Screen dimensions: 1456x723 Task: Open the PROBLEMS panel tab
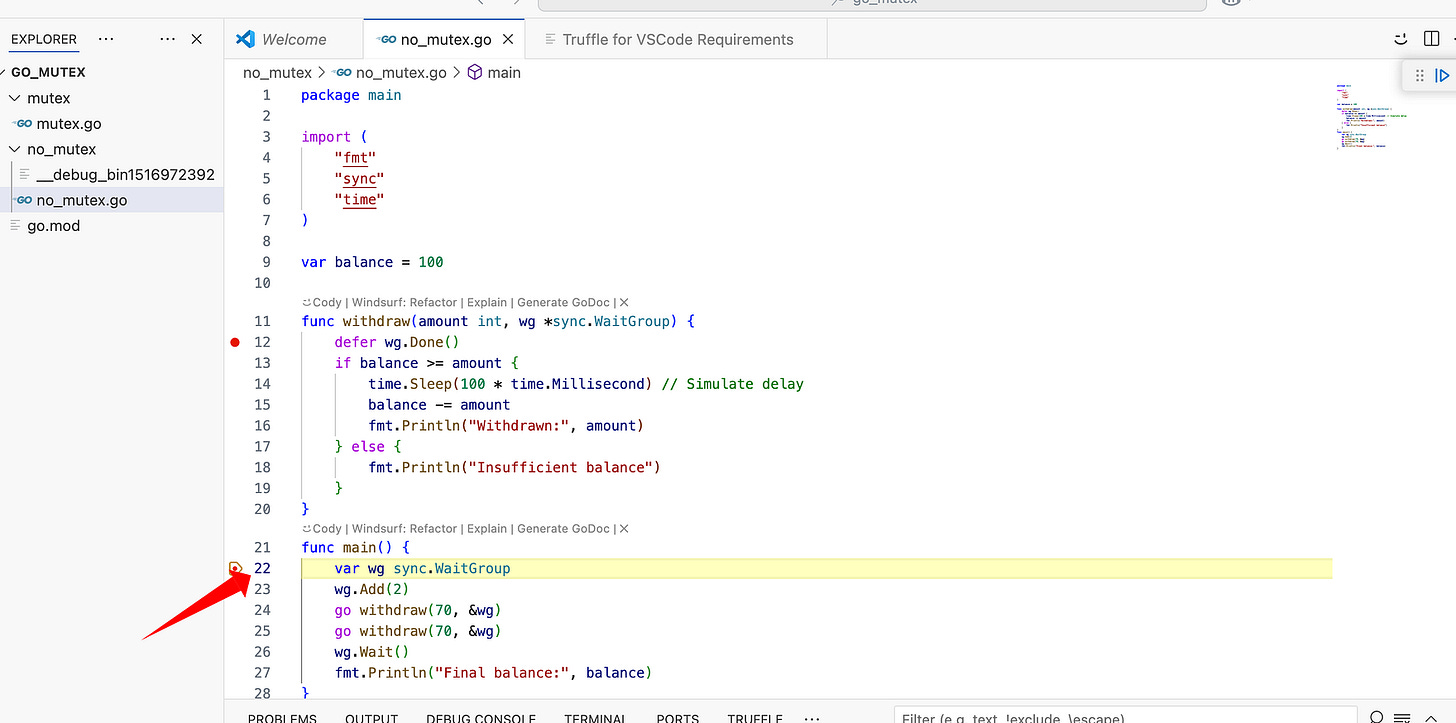(x=282, y=718)
